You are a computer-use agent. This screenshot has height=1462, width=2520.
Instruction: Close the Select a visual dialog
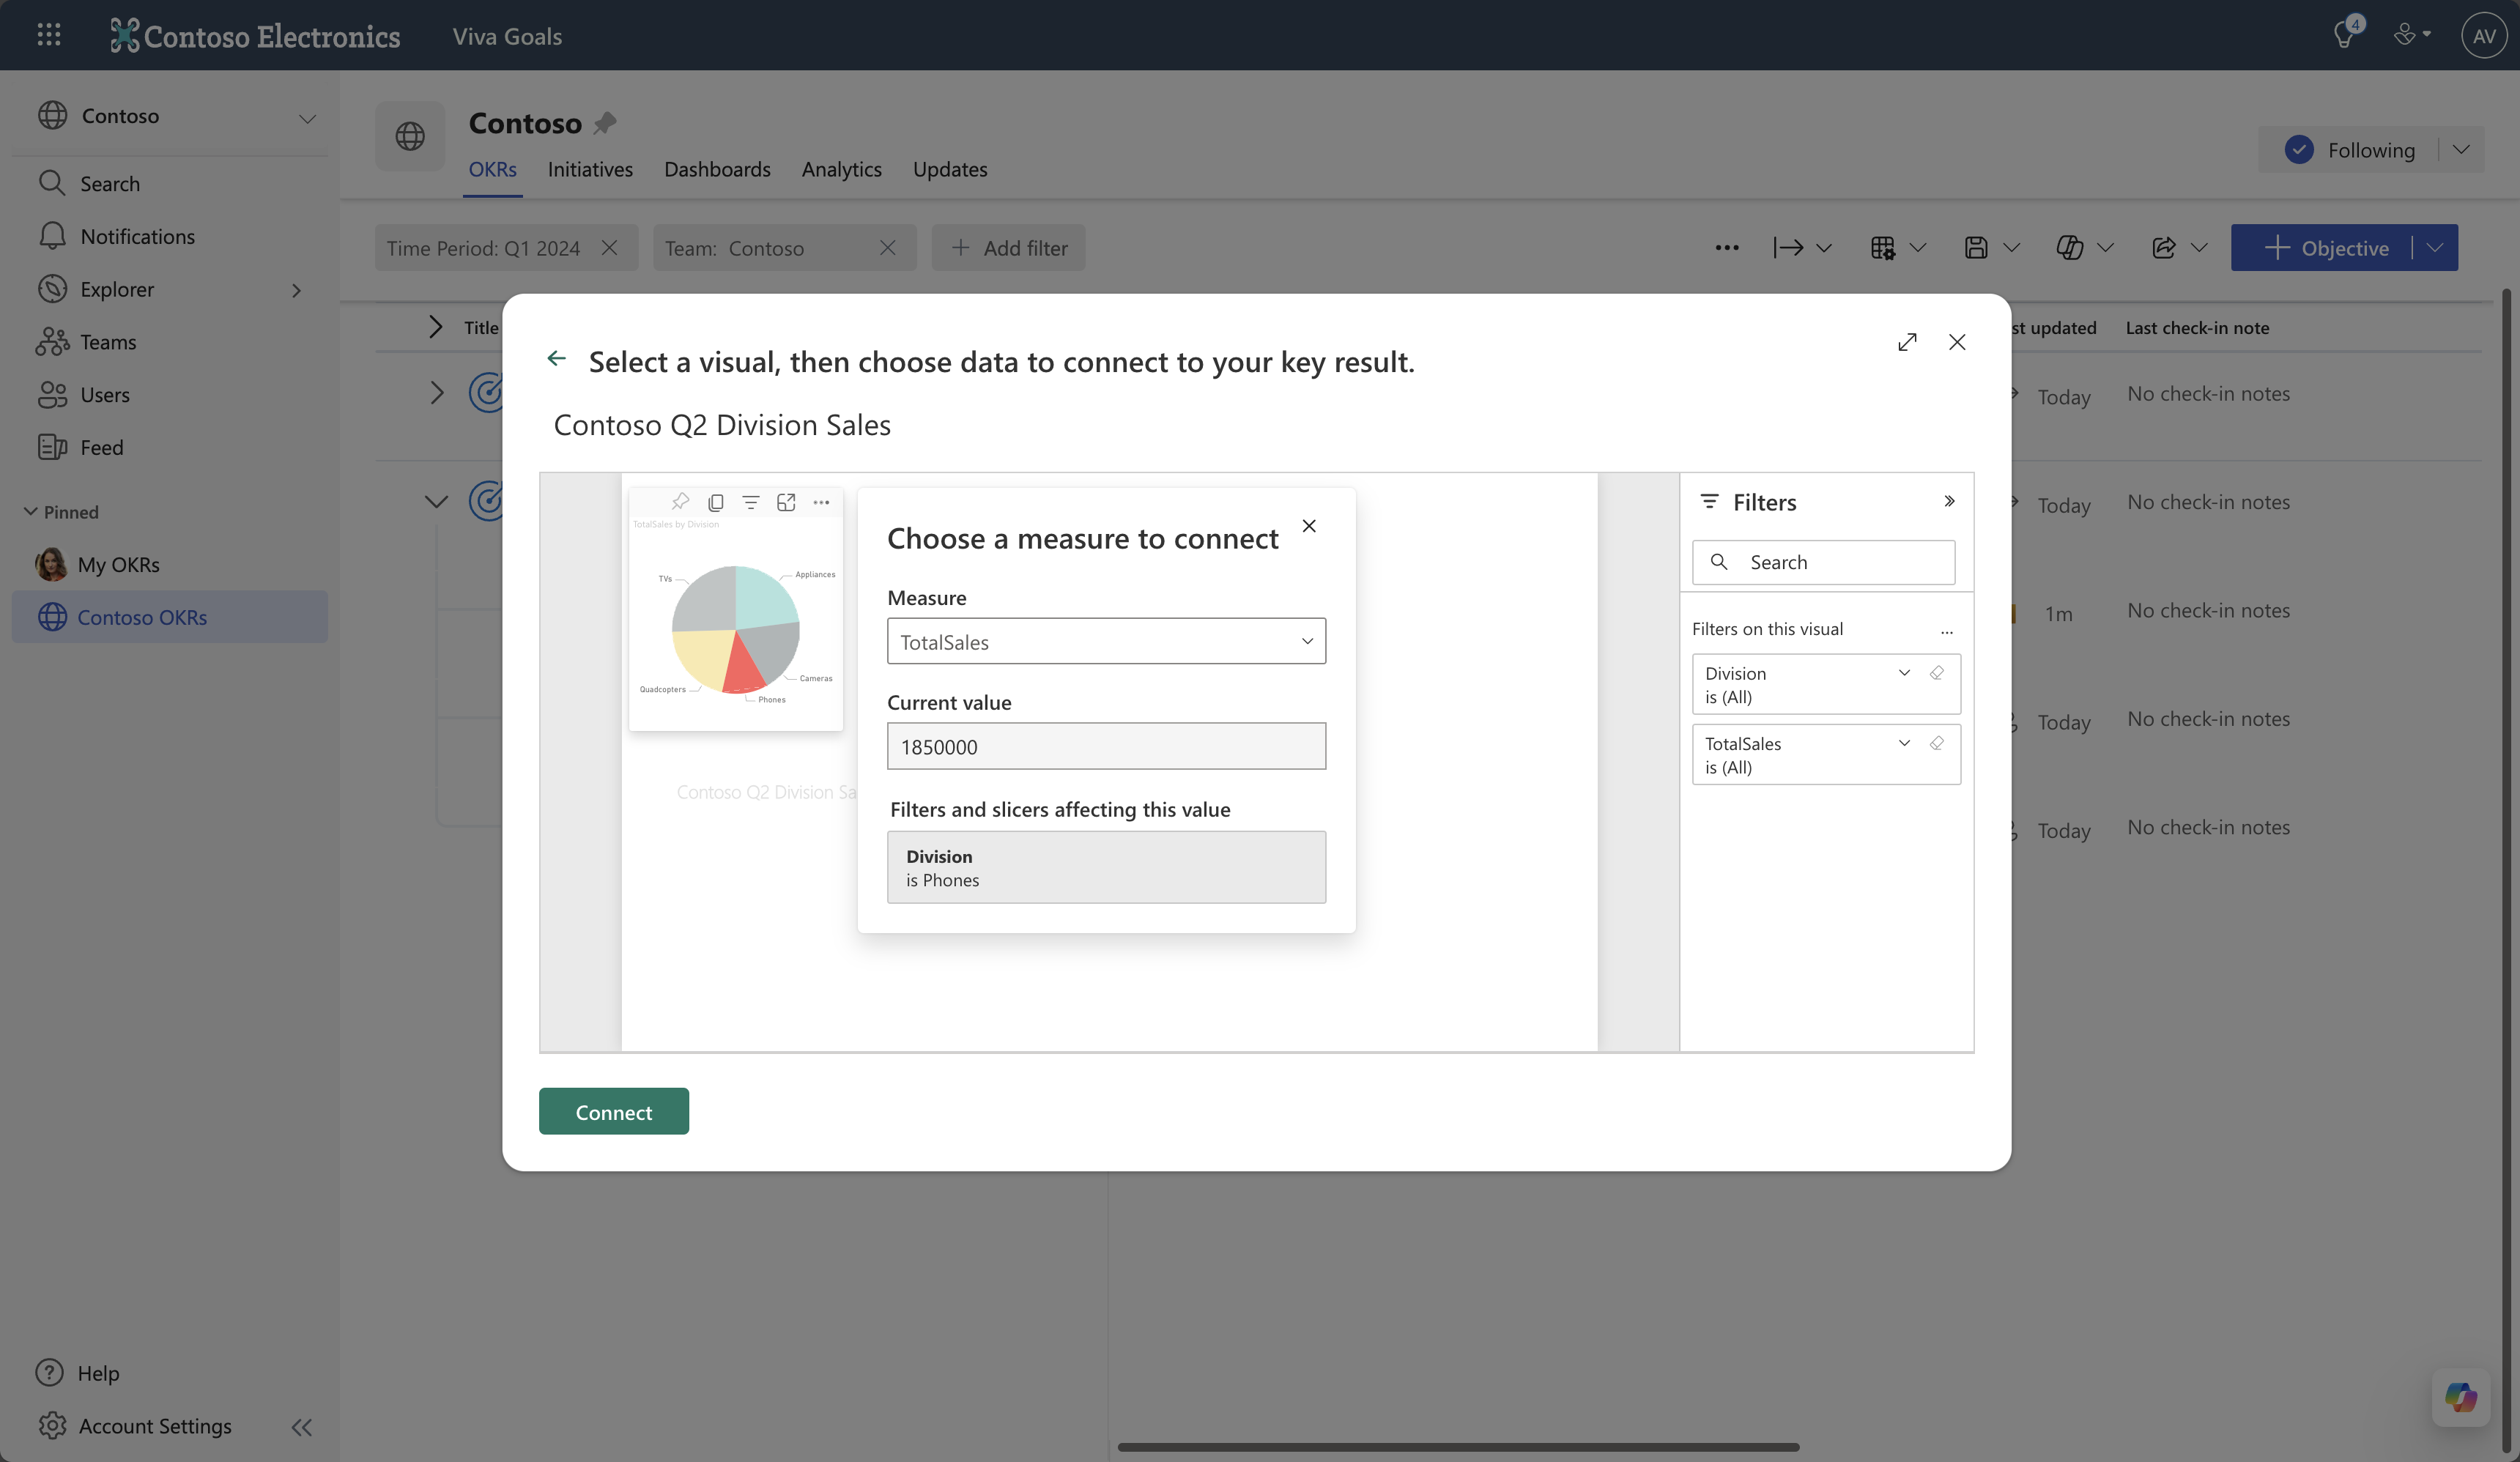click(1957, 342)
